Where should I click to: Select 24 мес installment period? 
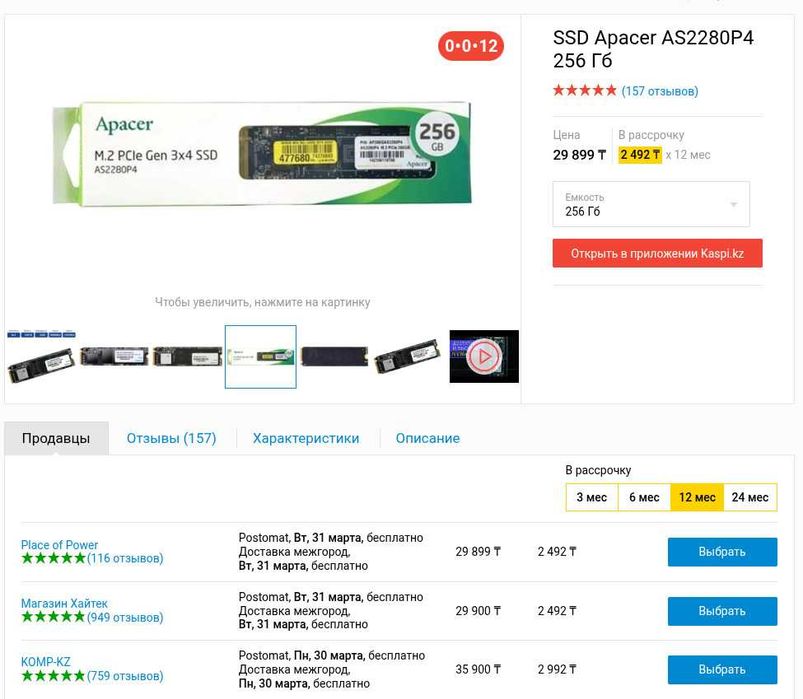[750, 497]
